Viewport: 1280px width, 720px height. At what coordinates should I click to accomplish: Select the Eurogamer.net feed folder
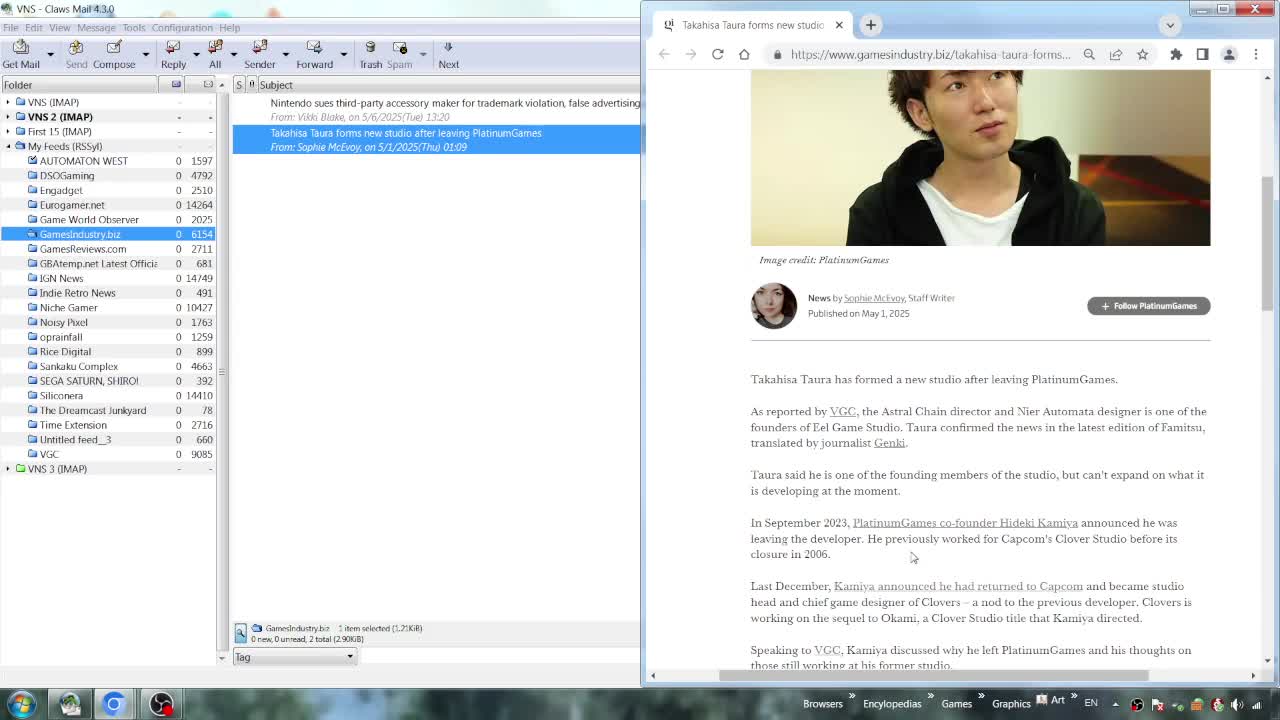[72, 205]
